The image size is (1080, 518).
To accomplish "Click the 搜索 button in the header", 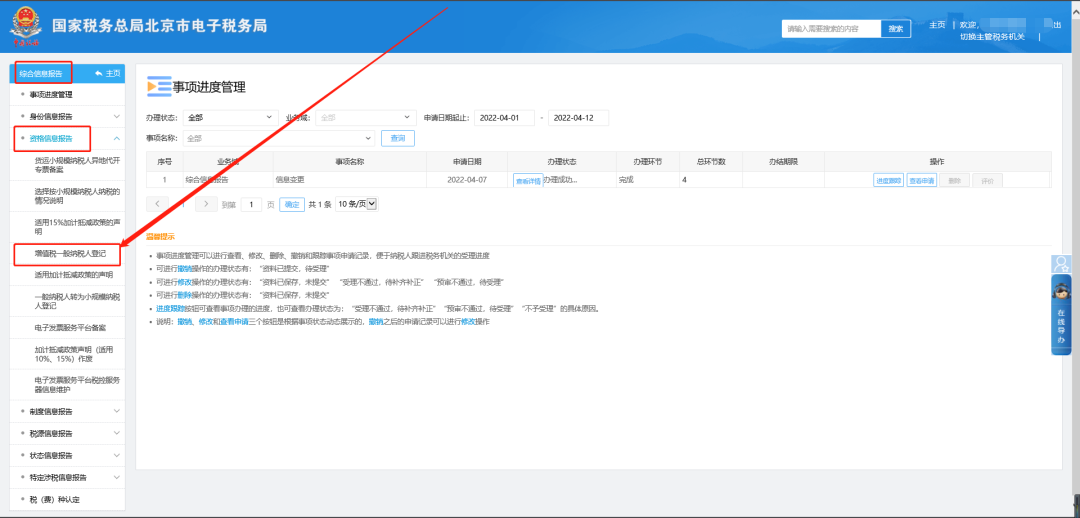I will pyautogui.click(x=895, y=28).
